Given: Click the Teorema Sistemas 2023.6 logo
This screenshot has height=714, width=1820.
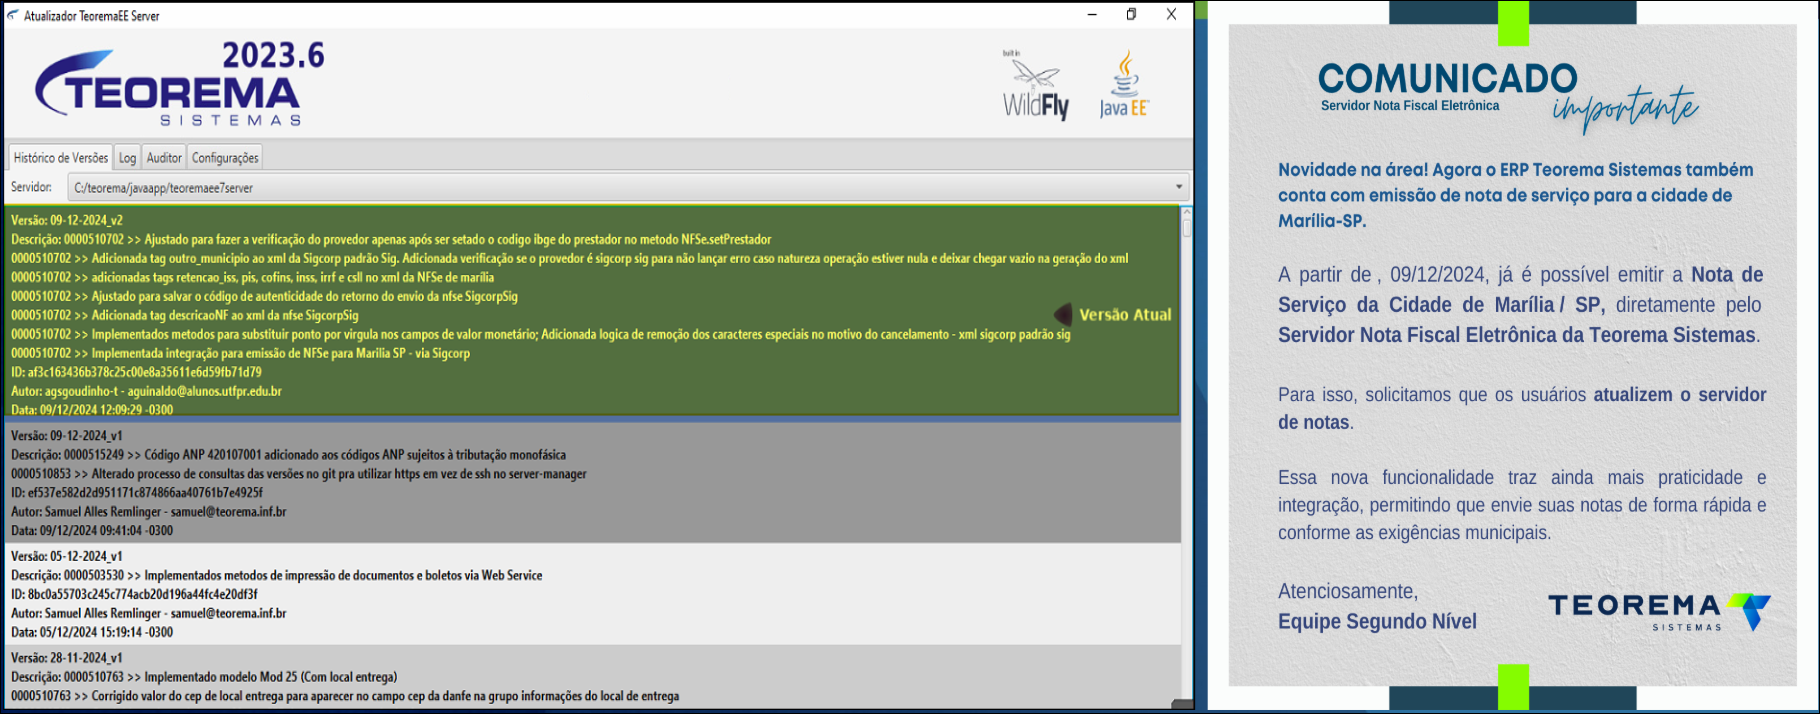Looking at the screenshot, I should click(x=180, y=85).
